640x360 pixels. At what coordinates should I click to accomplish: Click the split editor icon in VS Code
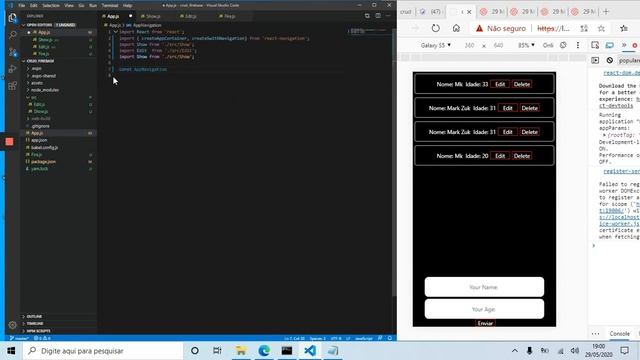pos(367,16)
